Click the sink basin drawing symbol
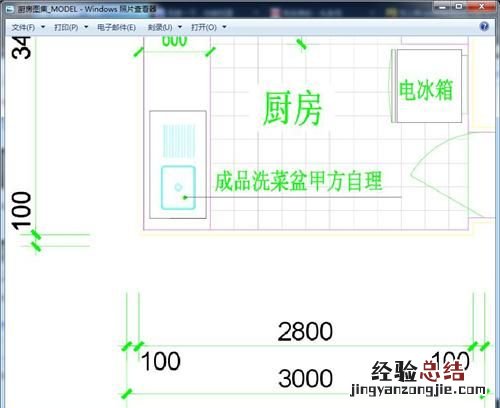The width and height of the screenshot is (500, 408). 178,188
